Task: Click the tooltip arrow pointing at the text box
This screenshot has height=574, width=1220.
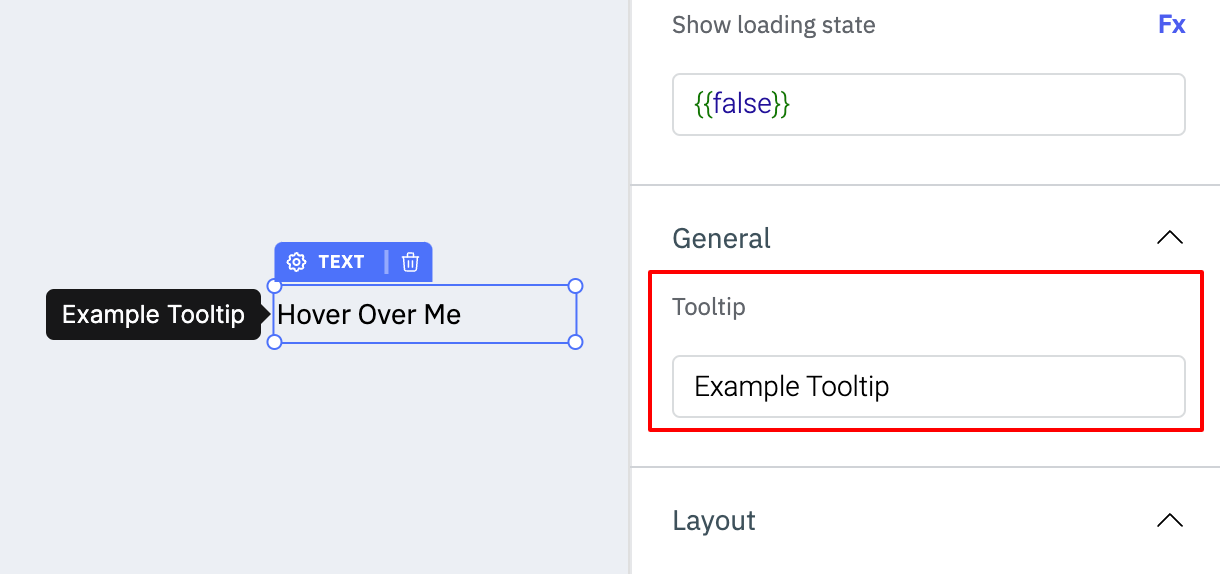Action: [x=266, y=315]
